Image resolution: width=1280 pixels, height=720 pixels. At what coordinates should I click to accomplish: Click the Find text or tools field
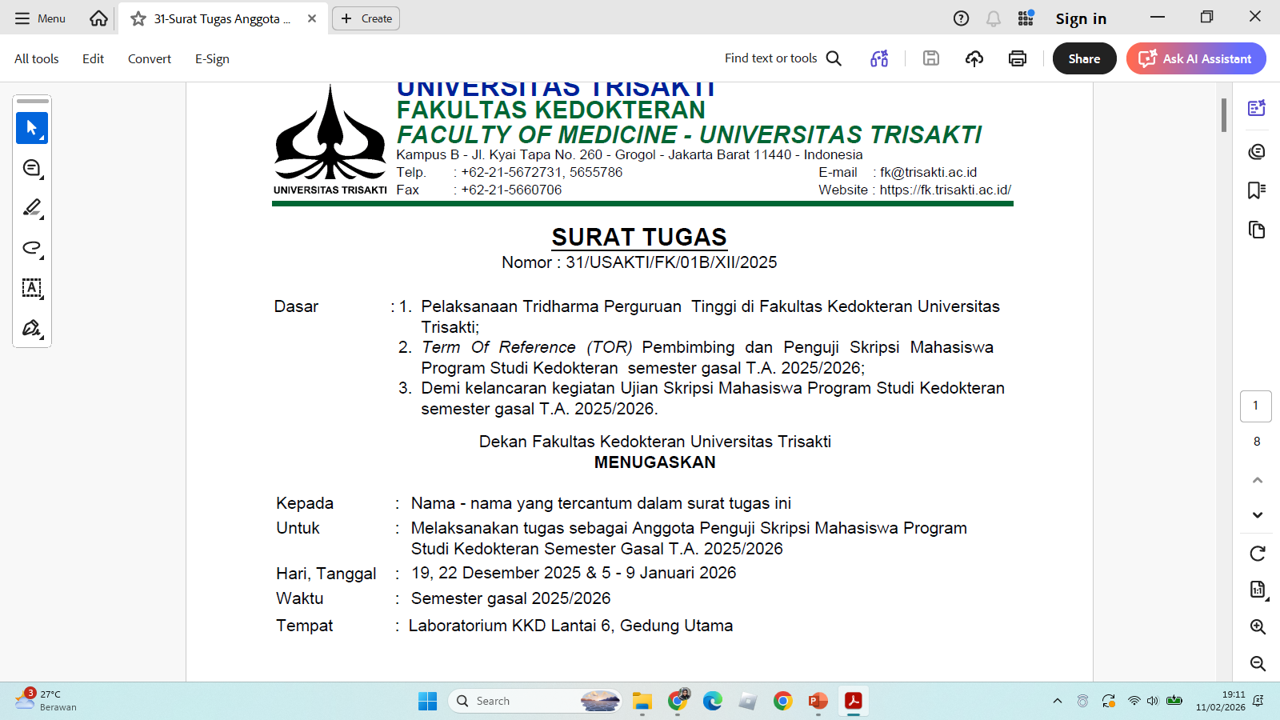(782, 59)
